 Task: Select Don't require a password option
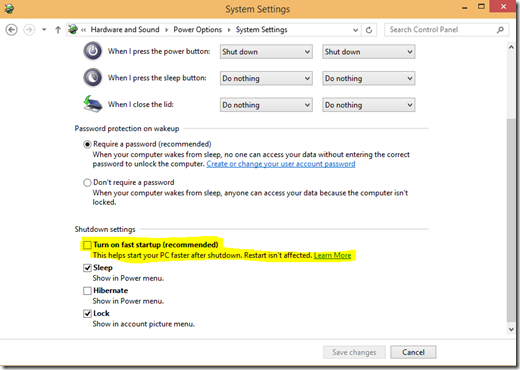pyautogui.click(x=87, y=183)
